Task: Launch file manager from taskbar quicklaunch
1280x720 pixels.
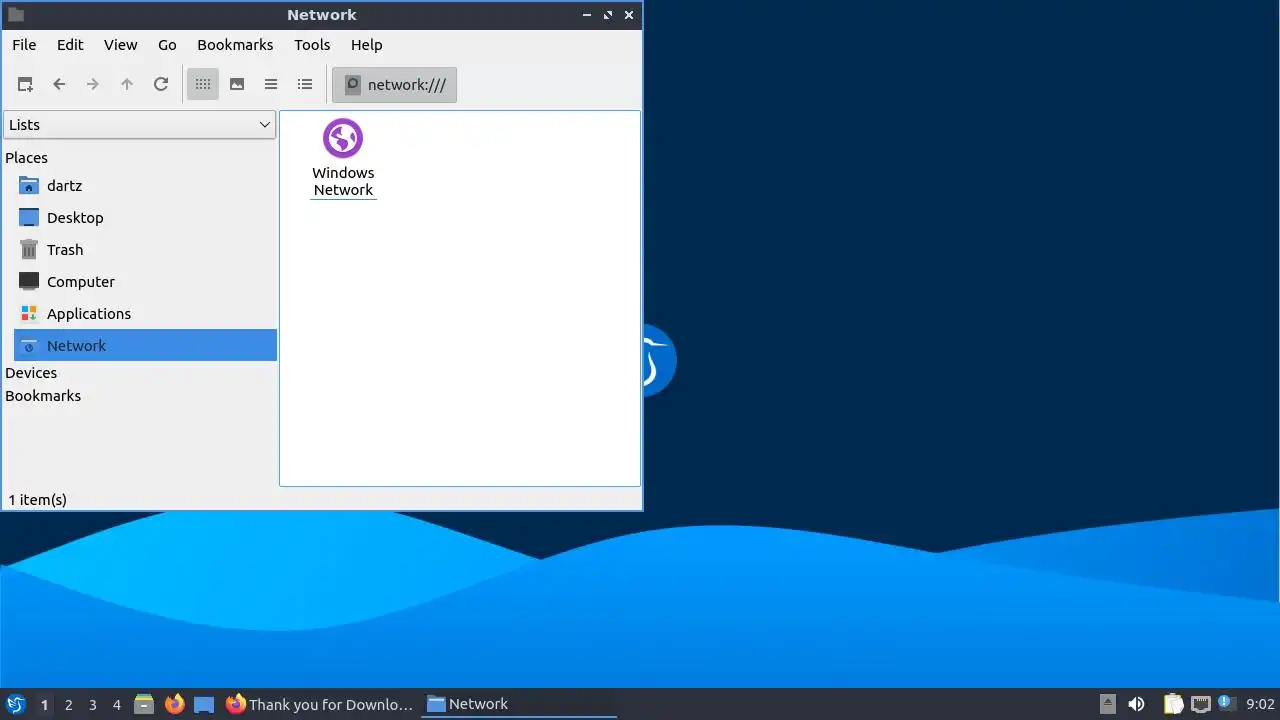Action: 144,704
